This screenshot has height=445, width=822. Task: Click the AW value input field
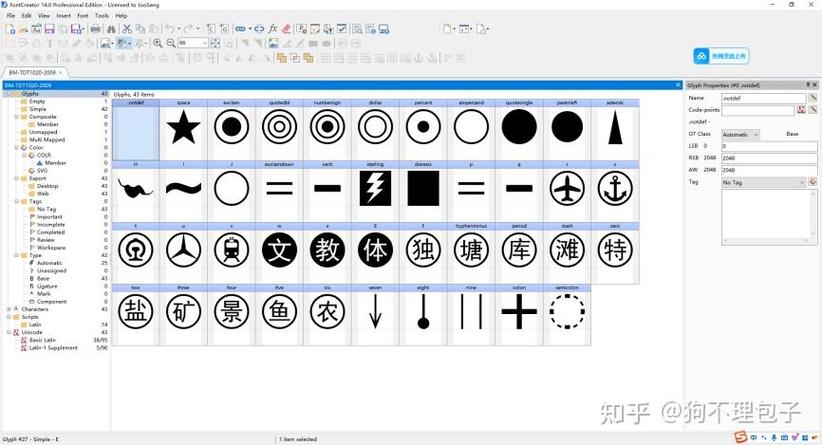coord(769,170)
